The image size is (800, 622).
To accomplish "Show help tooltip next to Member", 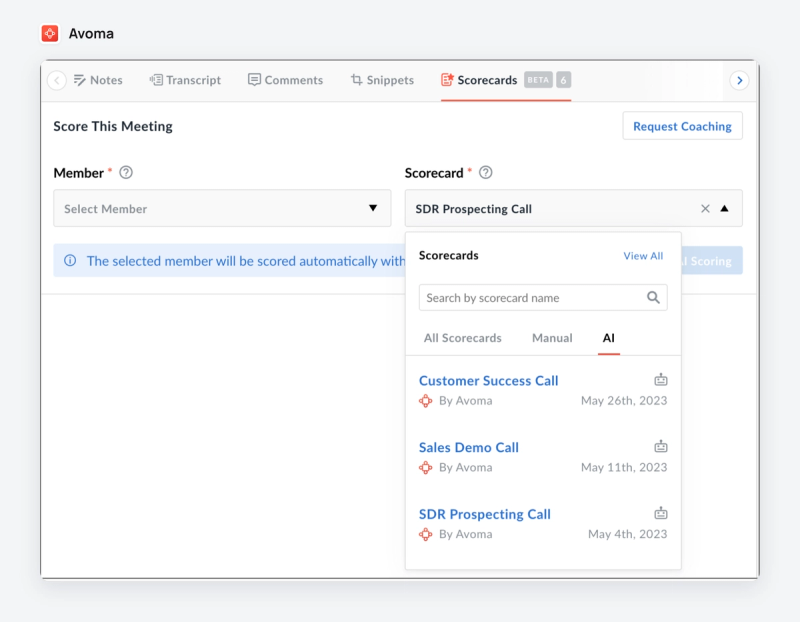I will 126,173.
